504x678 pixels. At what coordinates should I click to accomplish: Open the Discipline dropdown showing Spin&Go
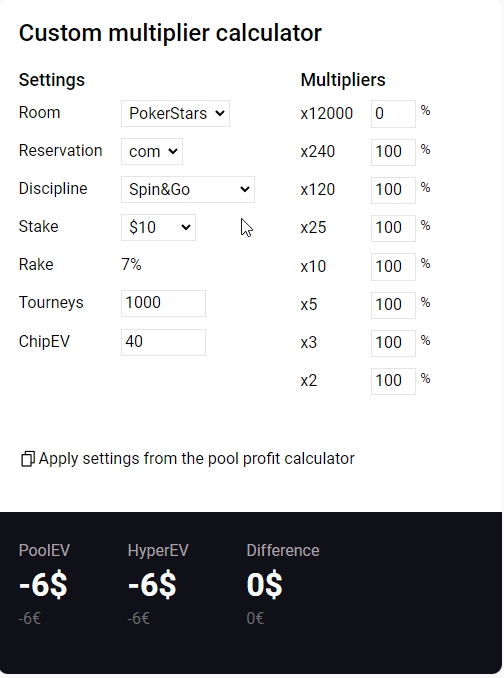coord(188,189)
